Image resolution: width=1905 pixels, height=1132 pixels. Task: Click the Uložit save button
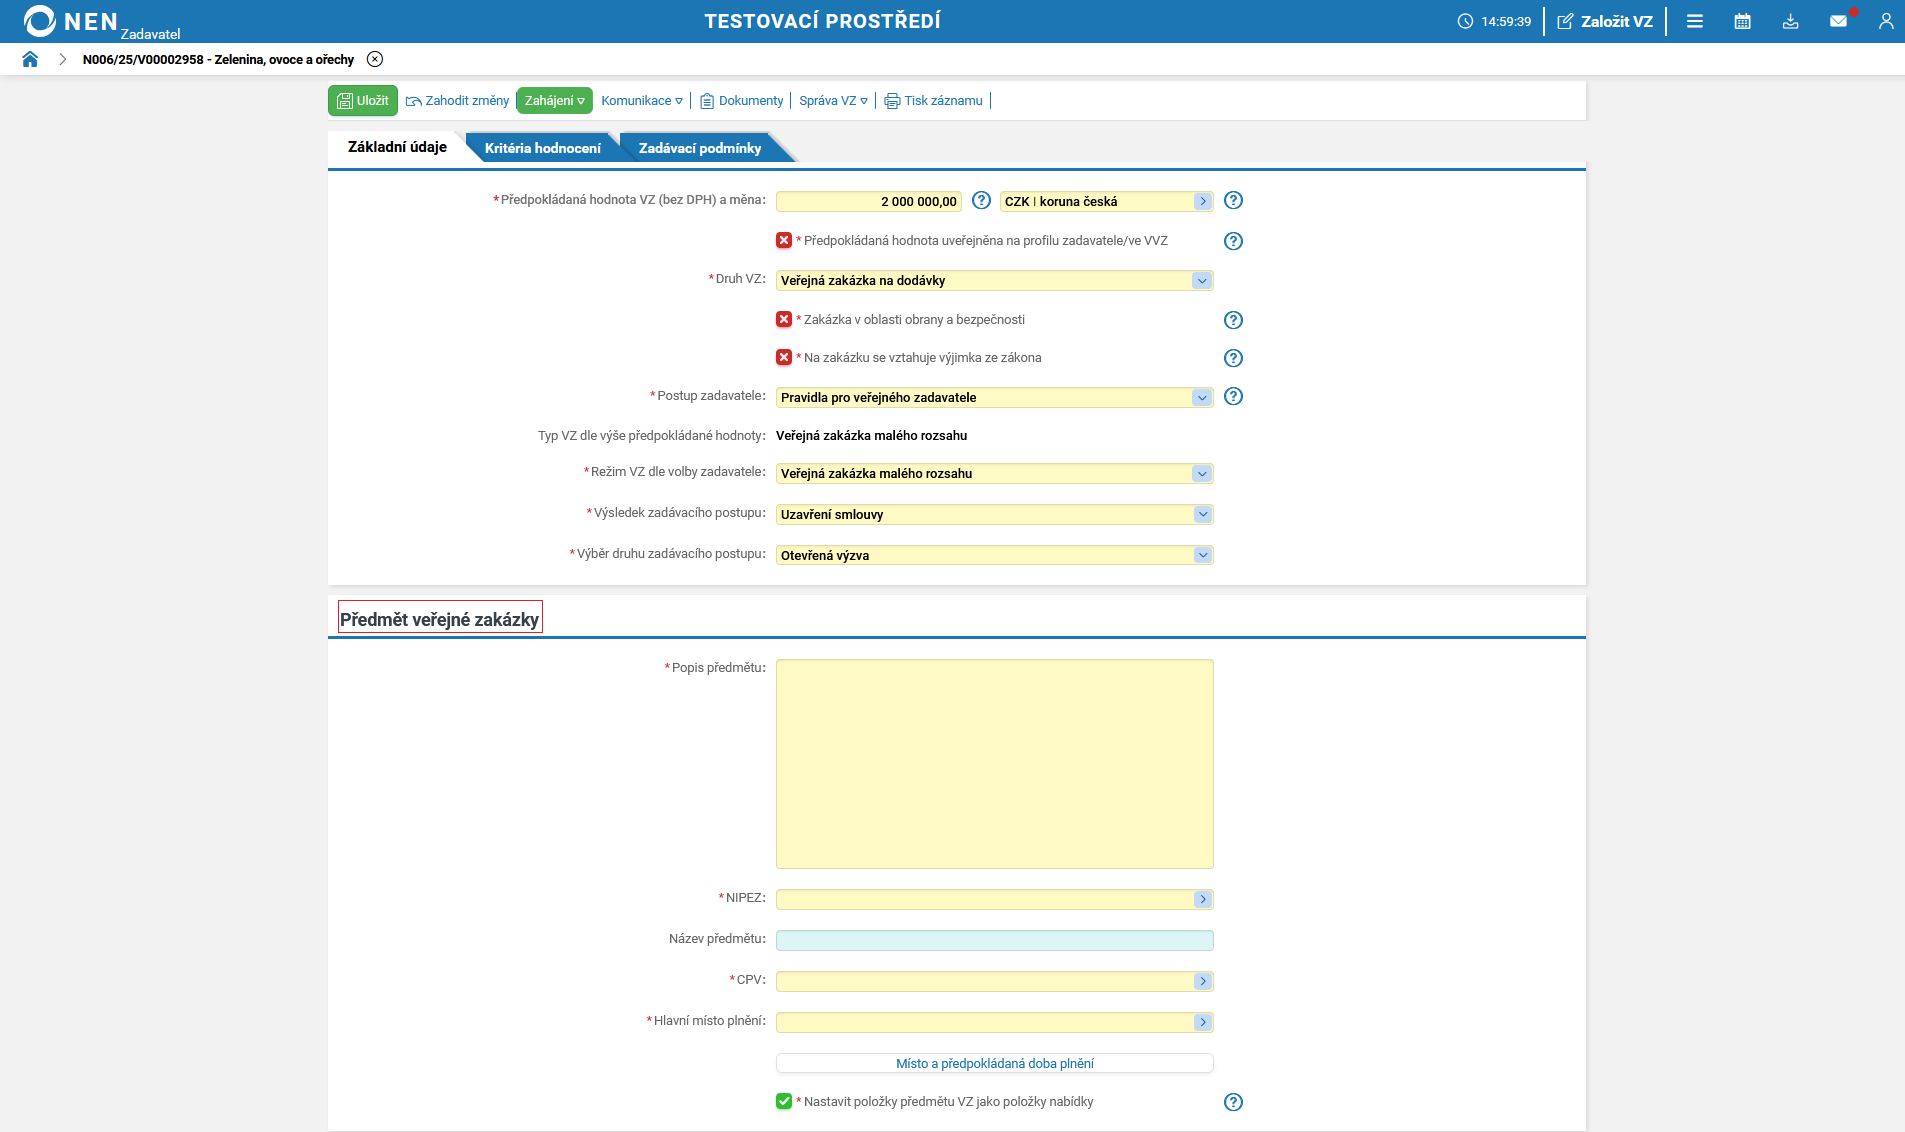pos(363,101)
